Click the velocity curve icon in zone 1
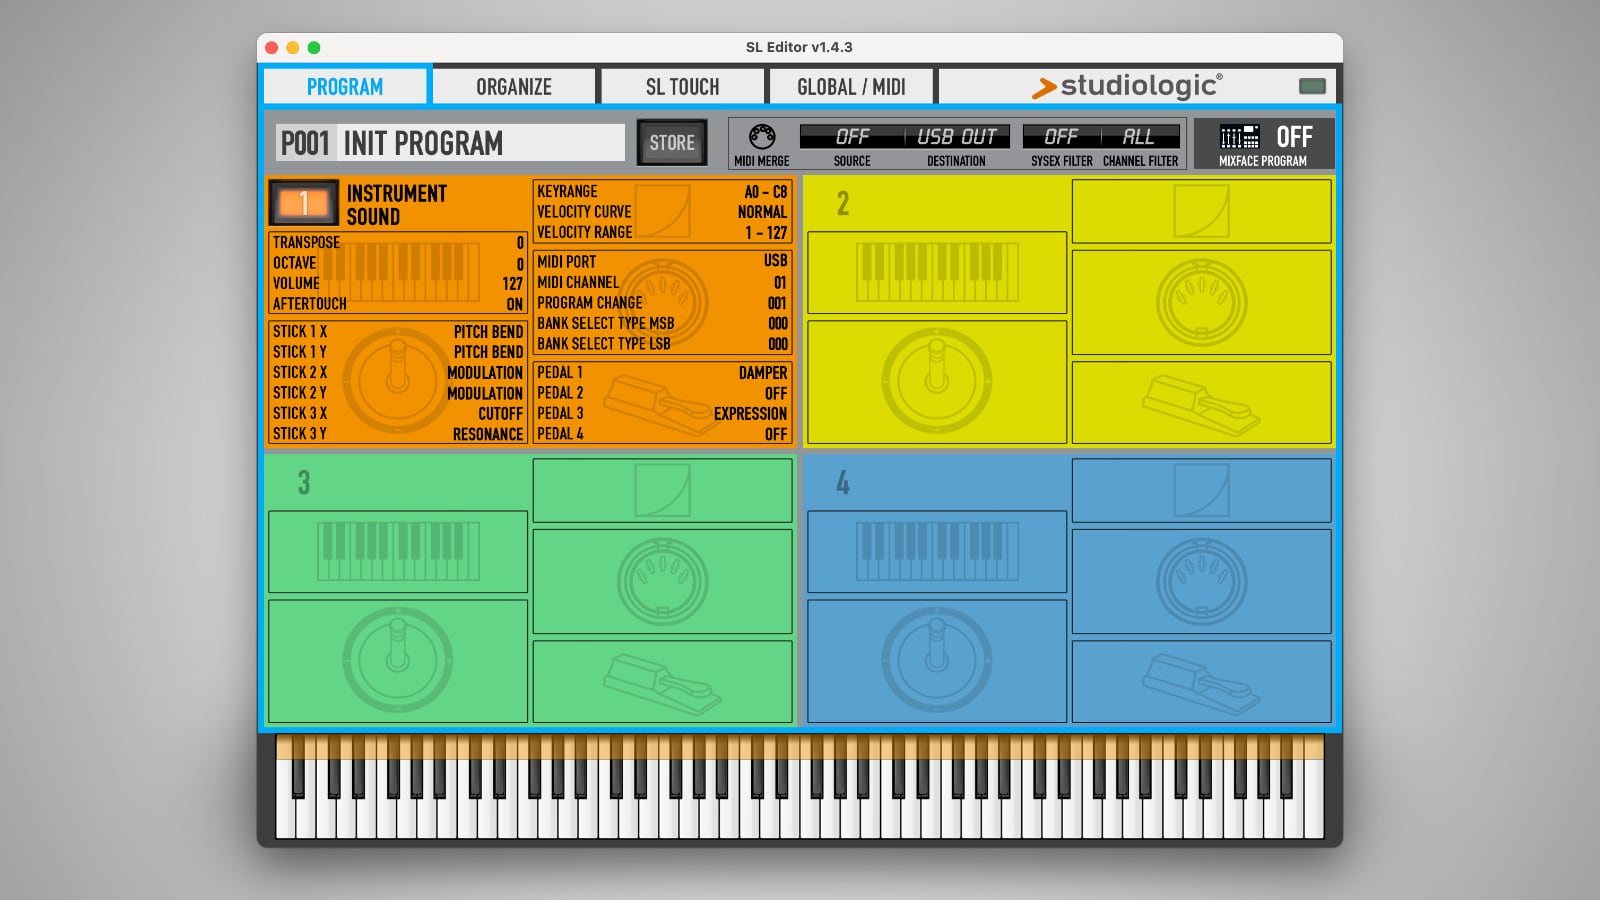The height and width of the screenshot is (900, 1600). [661, 211]
